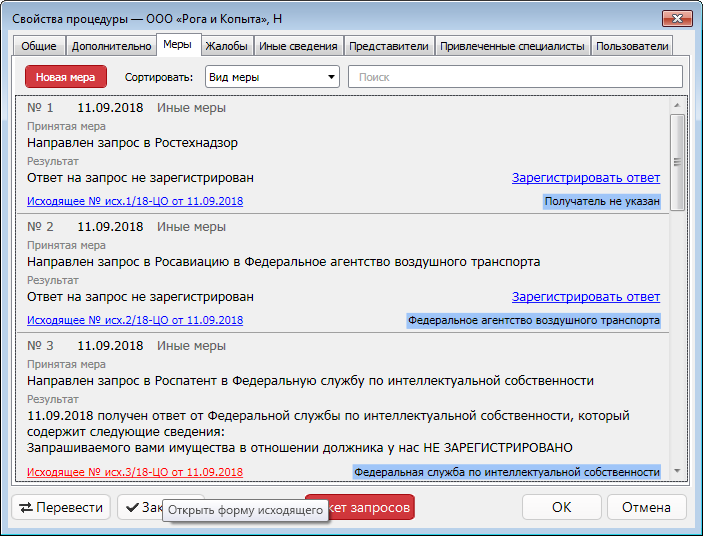Click the Перевести button with arrows icon
The width and height of the screenshot is (703, 536).
click(61, 507)
